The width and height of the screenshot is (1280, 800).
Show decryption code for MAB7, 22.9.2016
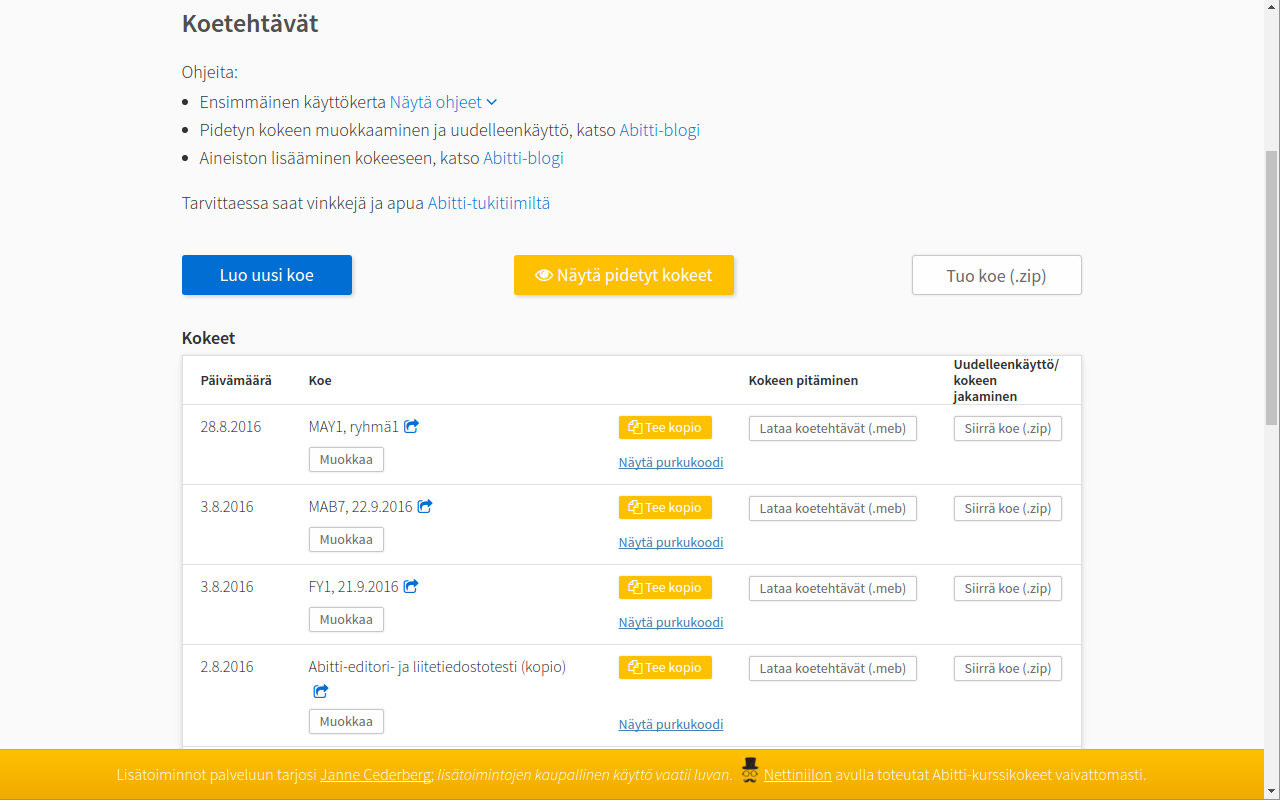click(x=671, y=542)
